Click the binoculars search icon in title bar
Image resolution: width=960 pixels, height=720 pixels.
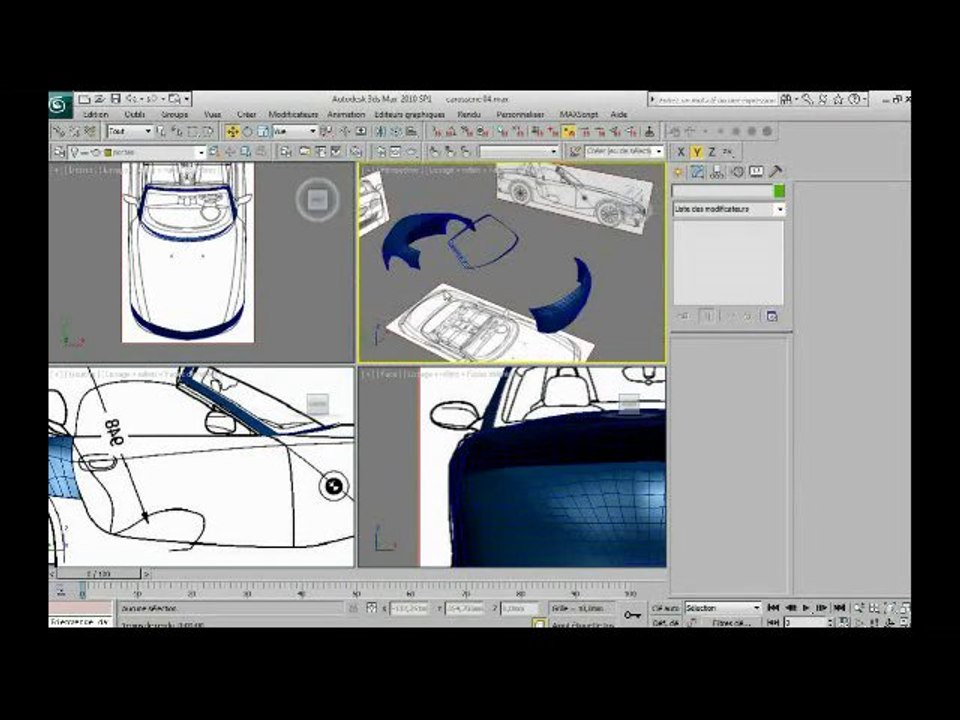click(786, 99)
